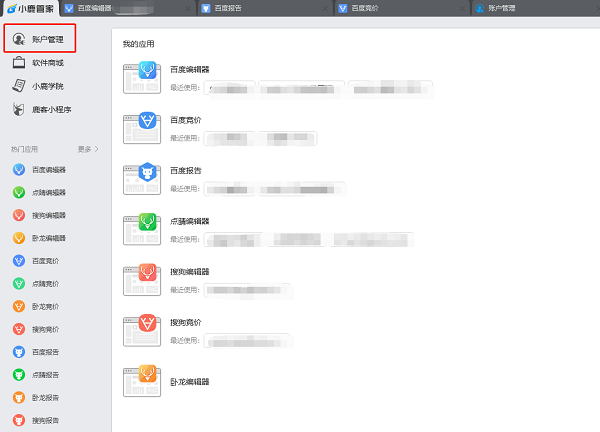Screen dimensions: 600x432
Task: Select first recent account under 百度编辑器
Action: click(x=230, y=88)
